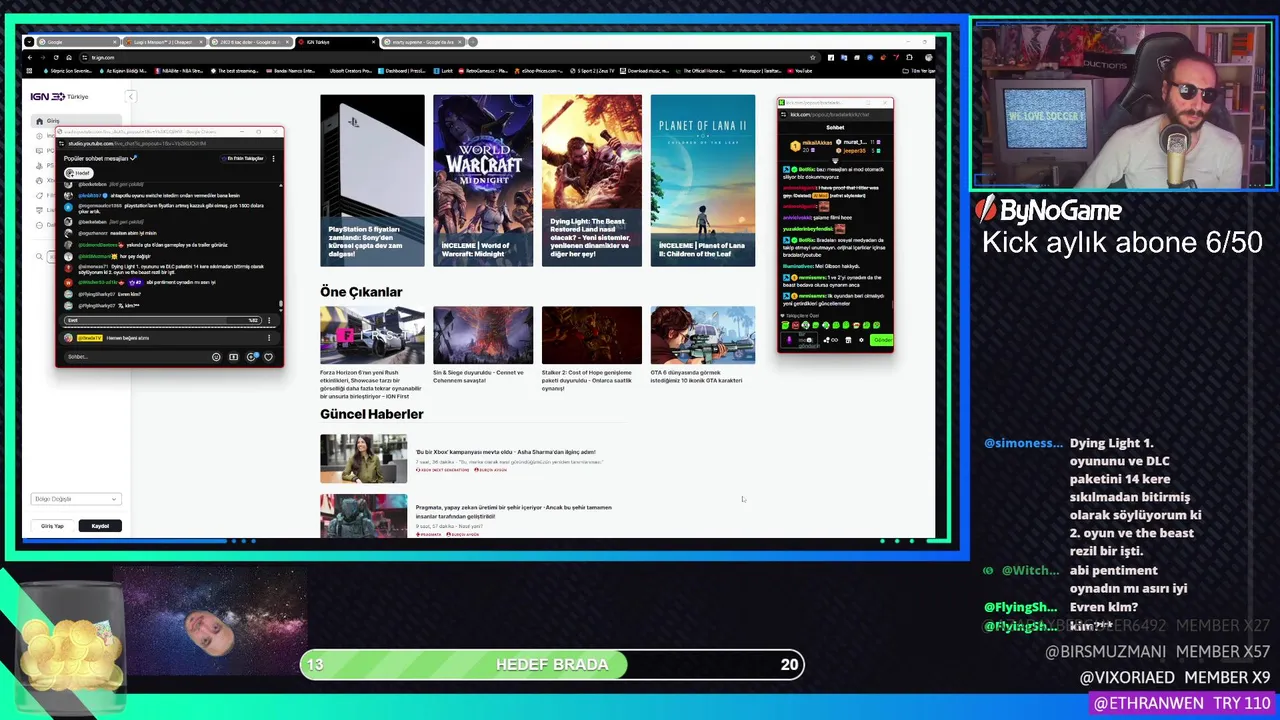This screenshot has width=1280, height=720.
Task: Open the En Etkin Takipçiler chat filter
Action: pos(245,158)
